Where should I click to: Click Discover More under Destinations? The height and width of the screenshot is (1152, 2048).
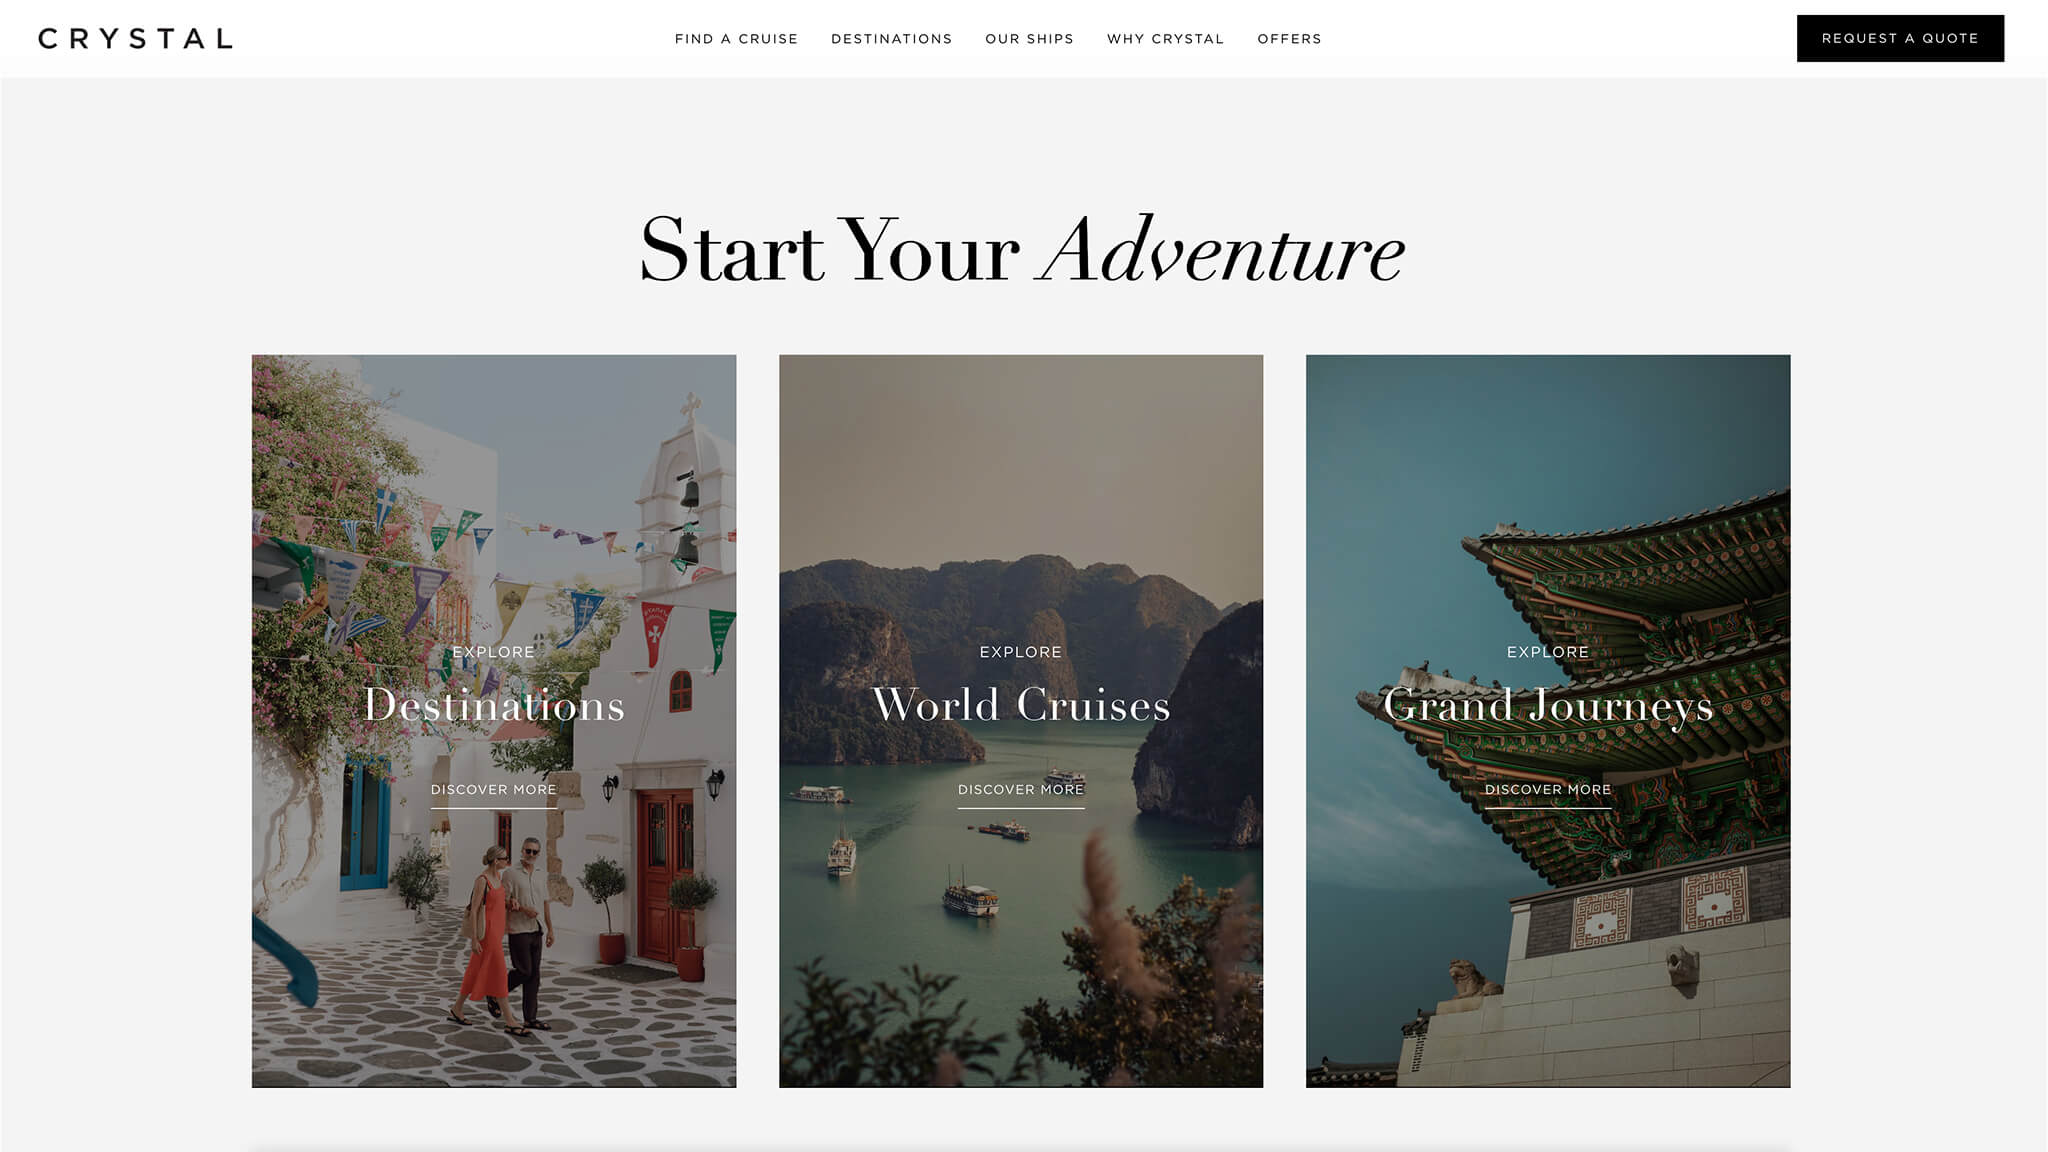(x=494, y=790)
